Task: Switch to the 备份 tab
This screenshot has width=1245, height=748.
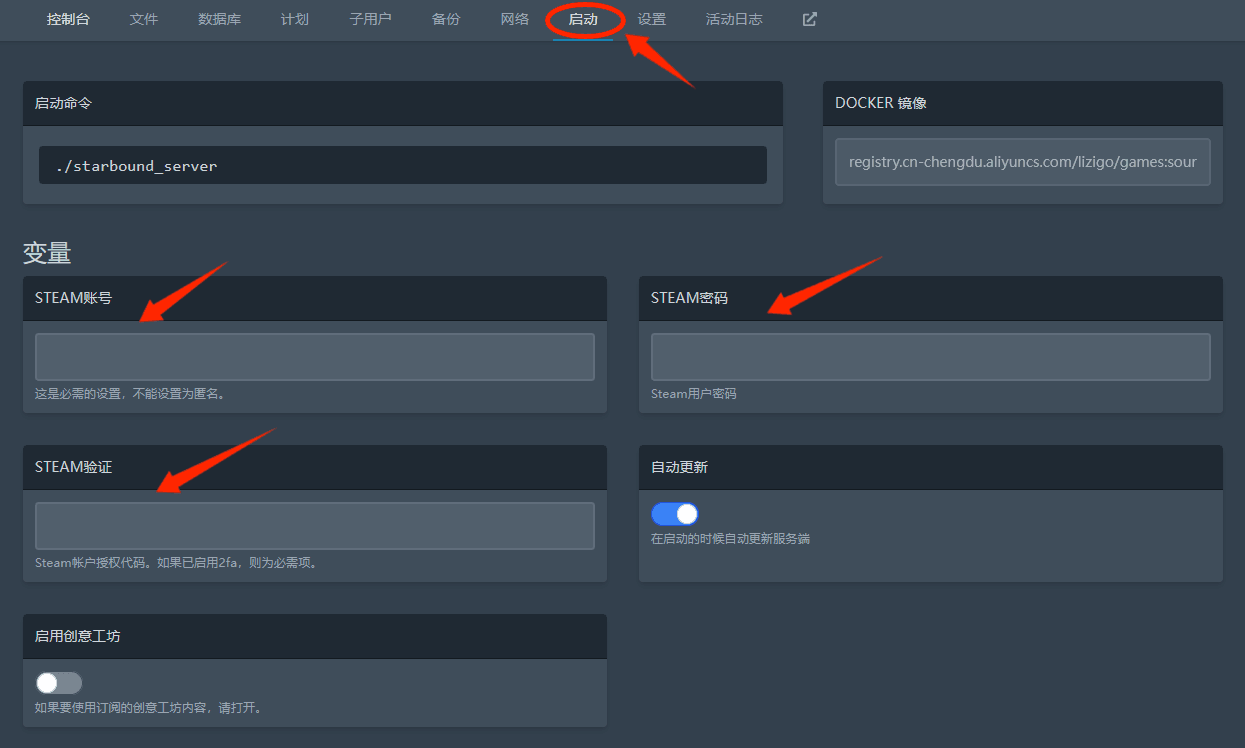Action: pos(446,19)
